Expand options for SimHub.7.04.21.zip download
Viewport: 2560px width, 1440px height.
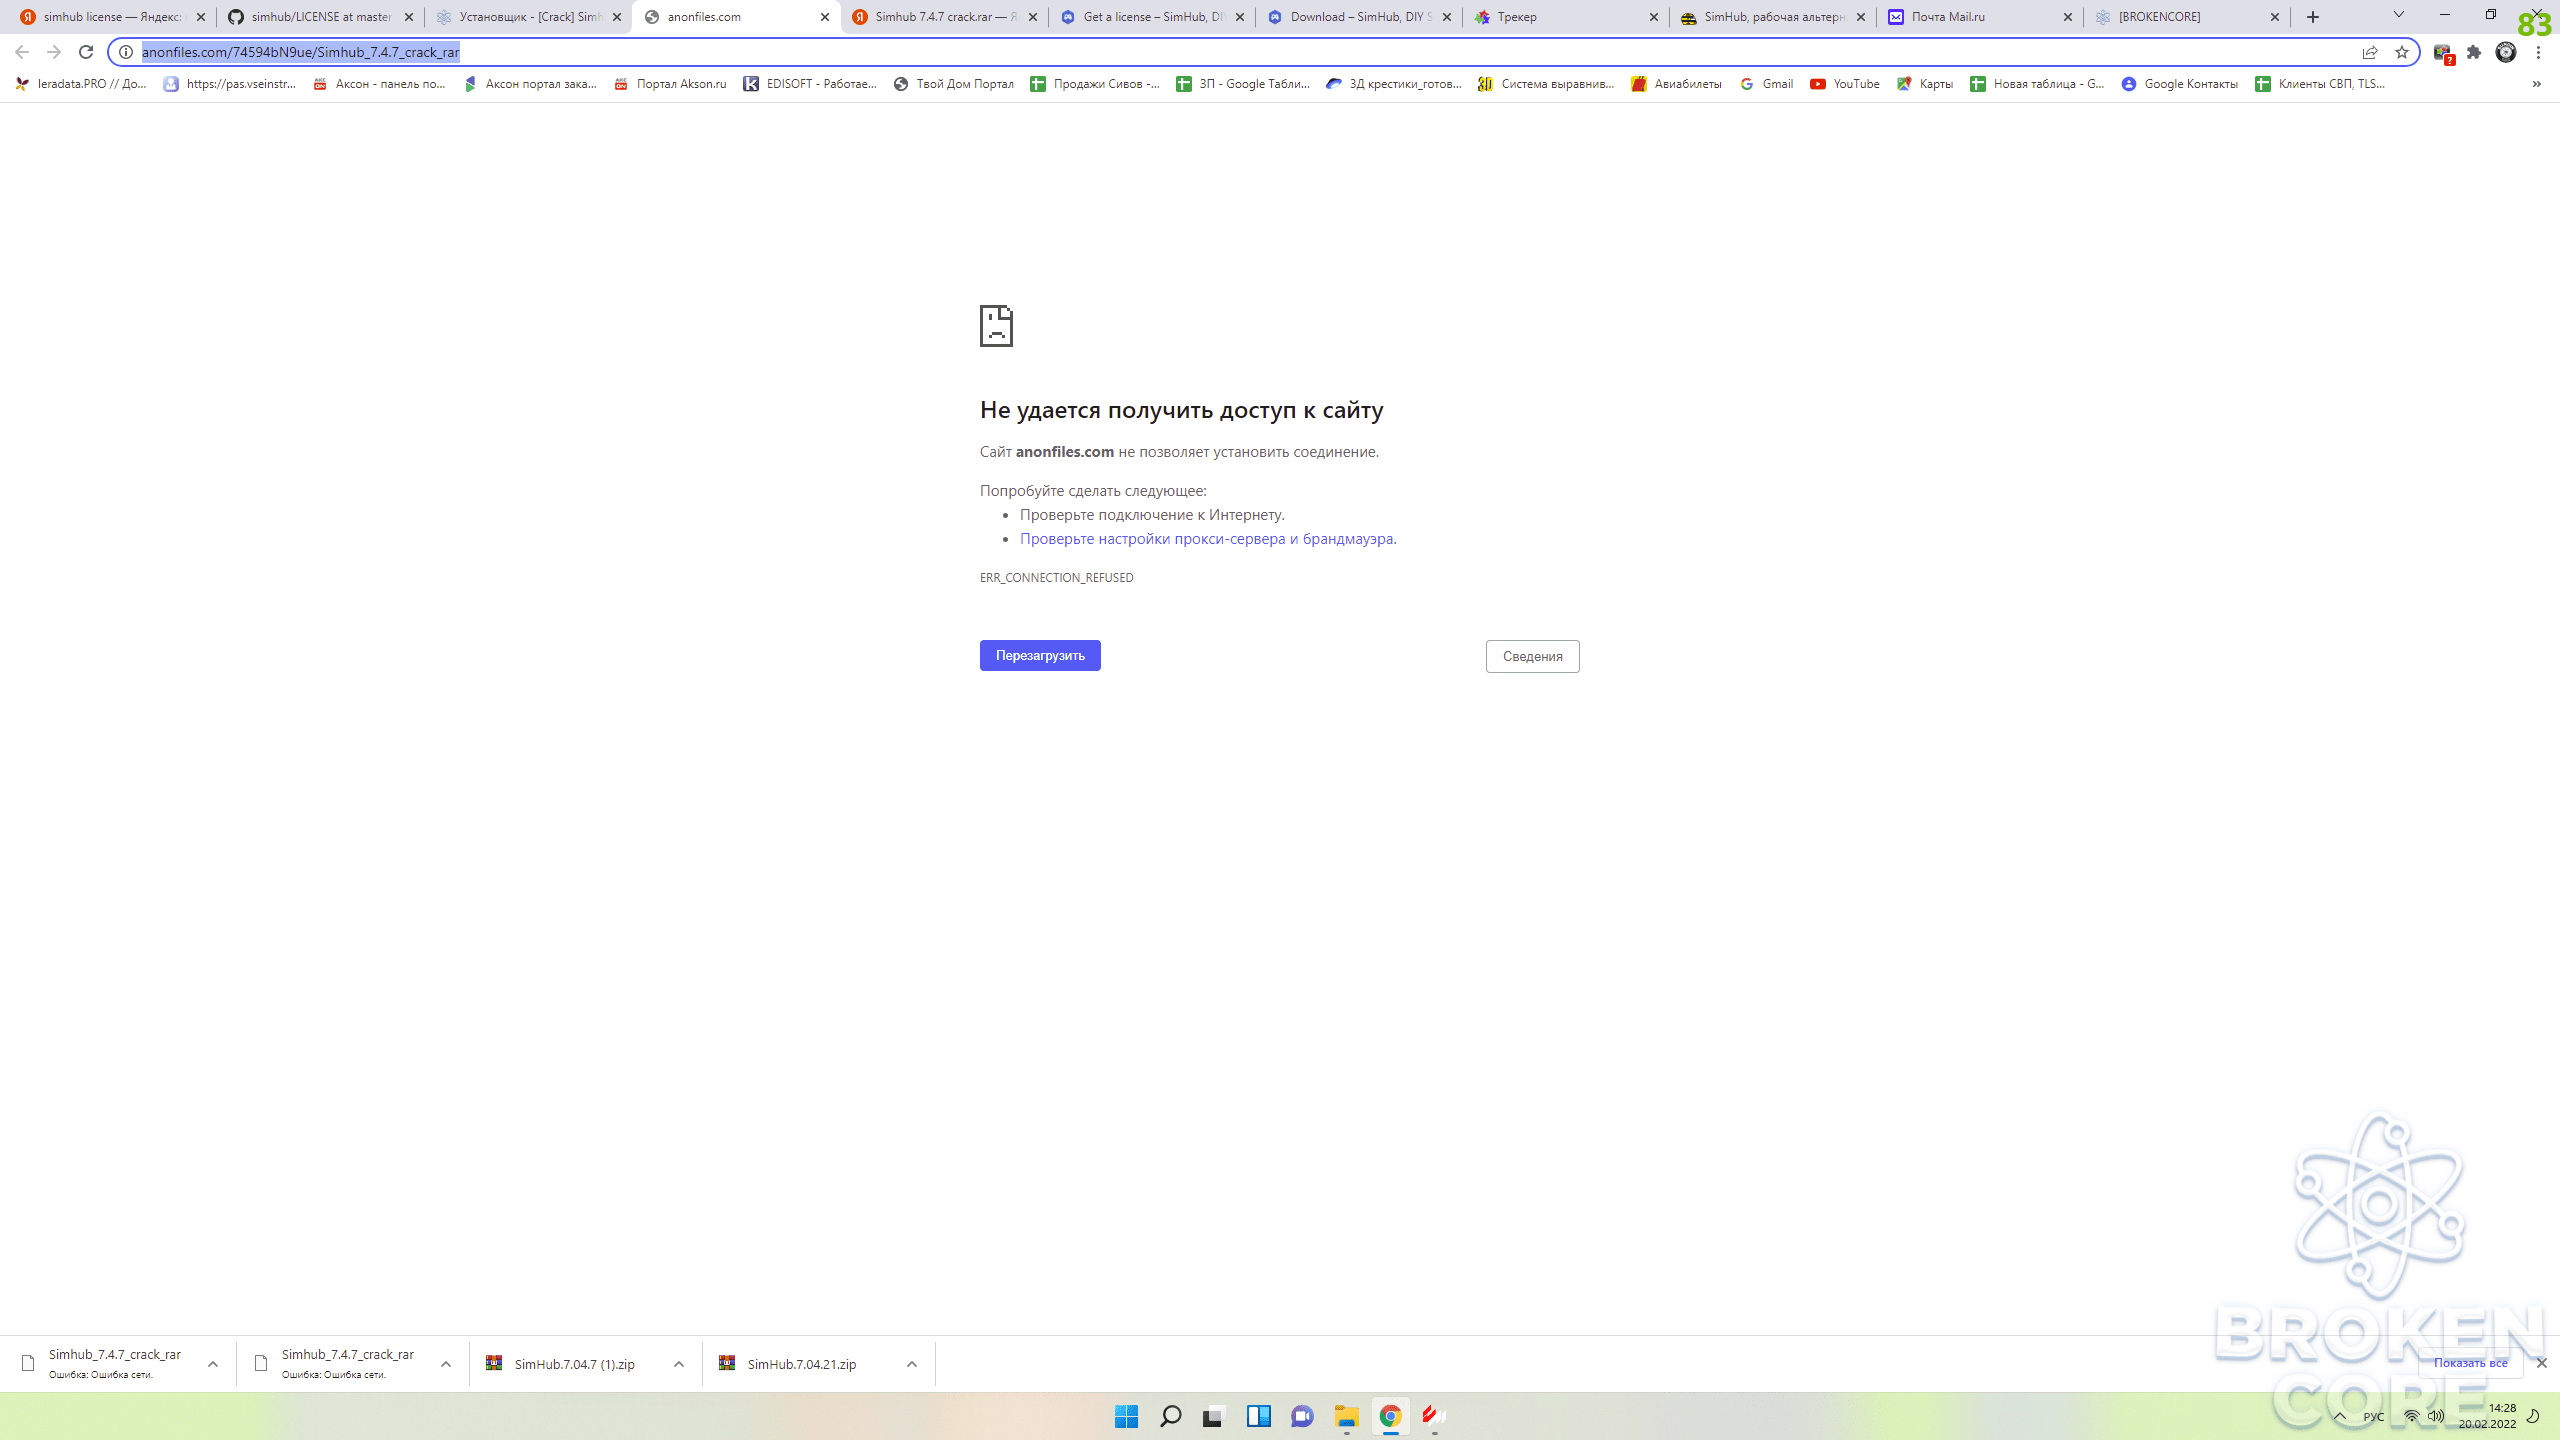coord(912,1364)
